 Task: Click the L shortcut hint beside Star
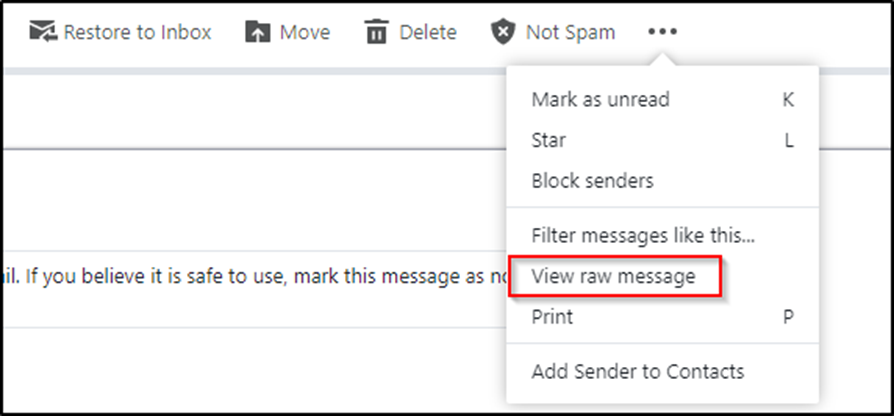pos(788,141)
